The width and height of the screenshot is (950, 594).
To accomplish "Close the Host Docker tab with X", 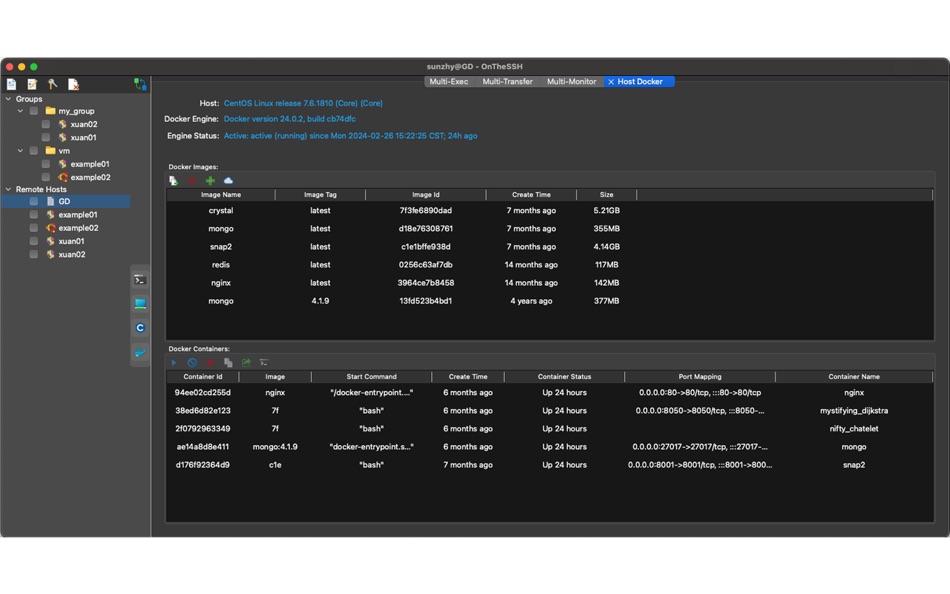I will (611, 82).
